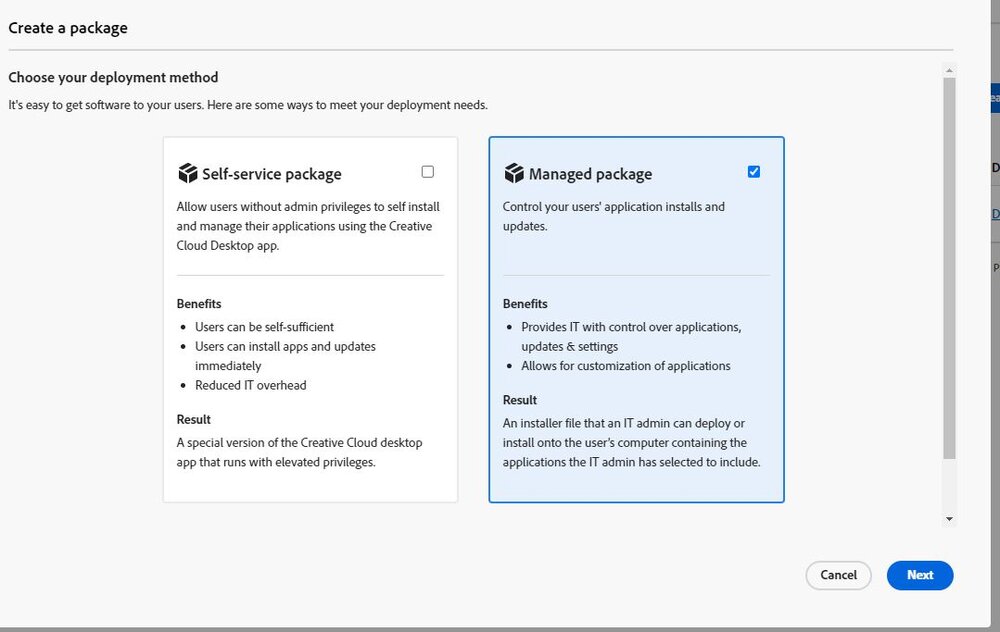Screen dimensions: 1000x632
Task: Click the scrollbar down arrow
Action: coord(949,519)
